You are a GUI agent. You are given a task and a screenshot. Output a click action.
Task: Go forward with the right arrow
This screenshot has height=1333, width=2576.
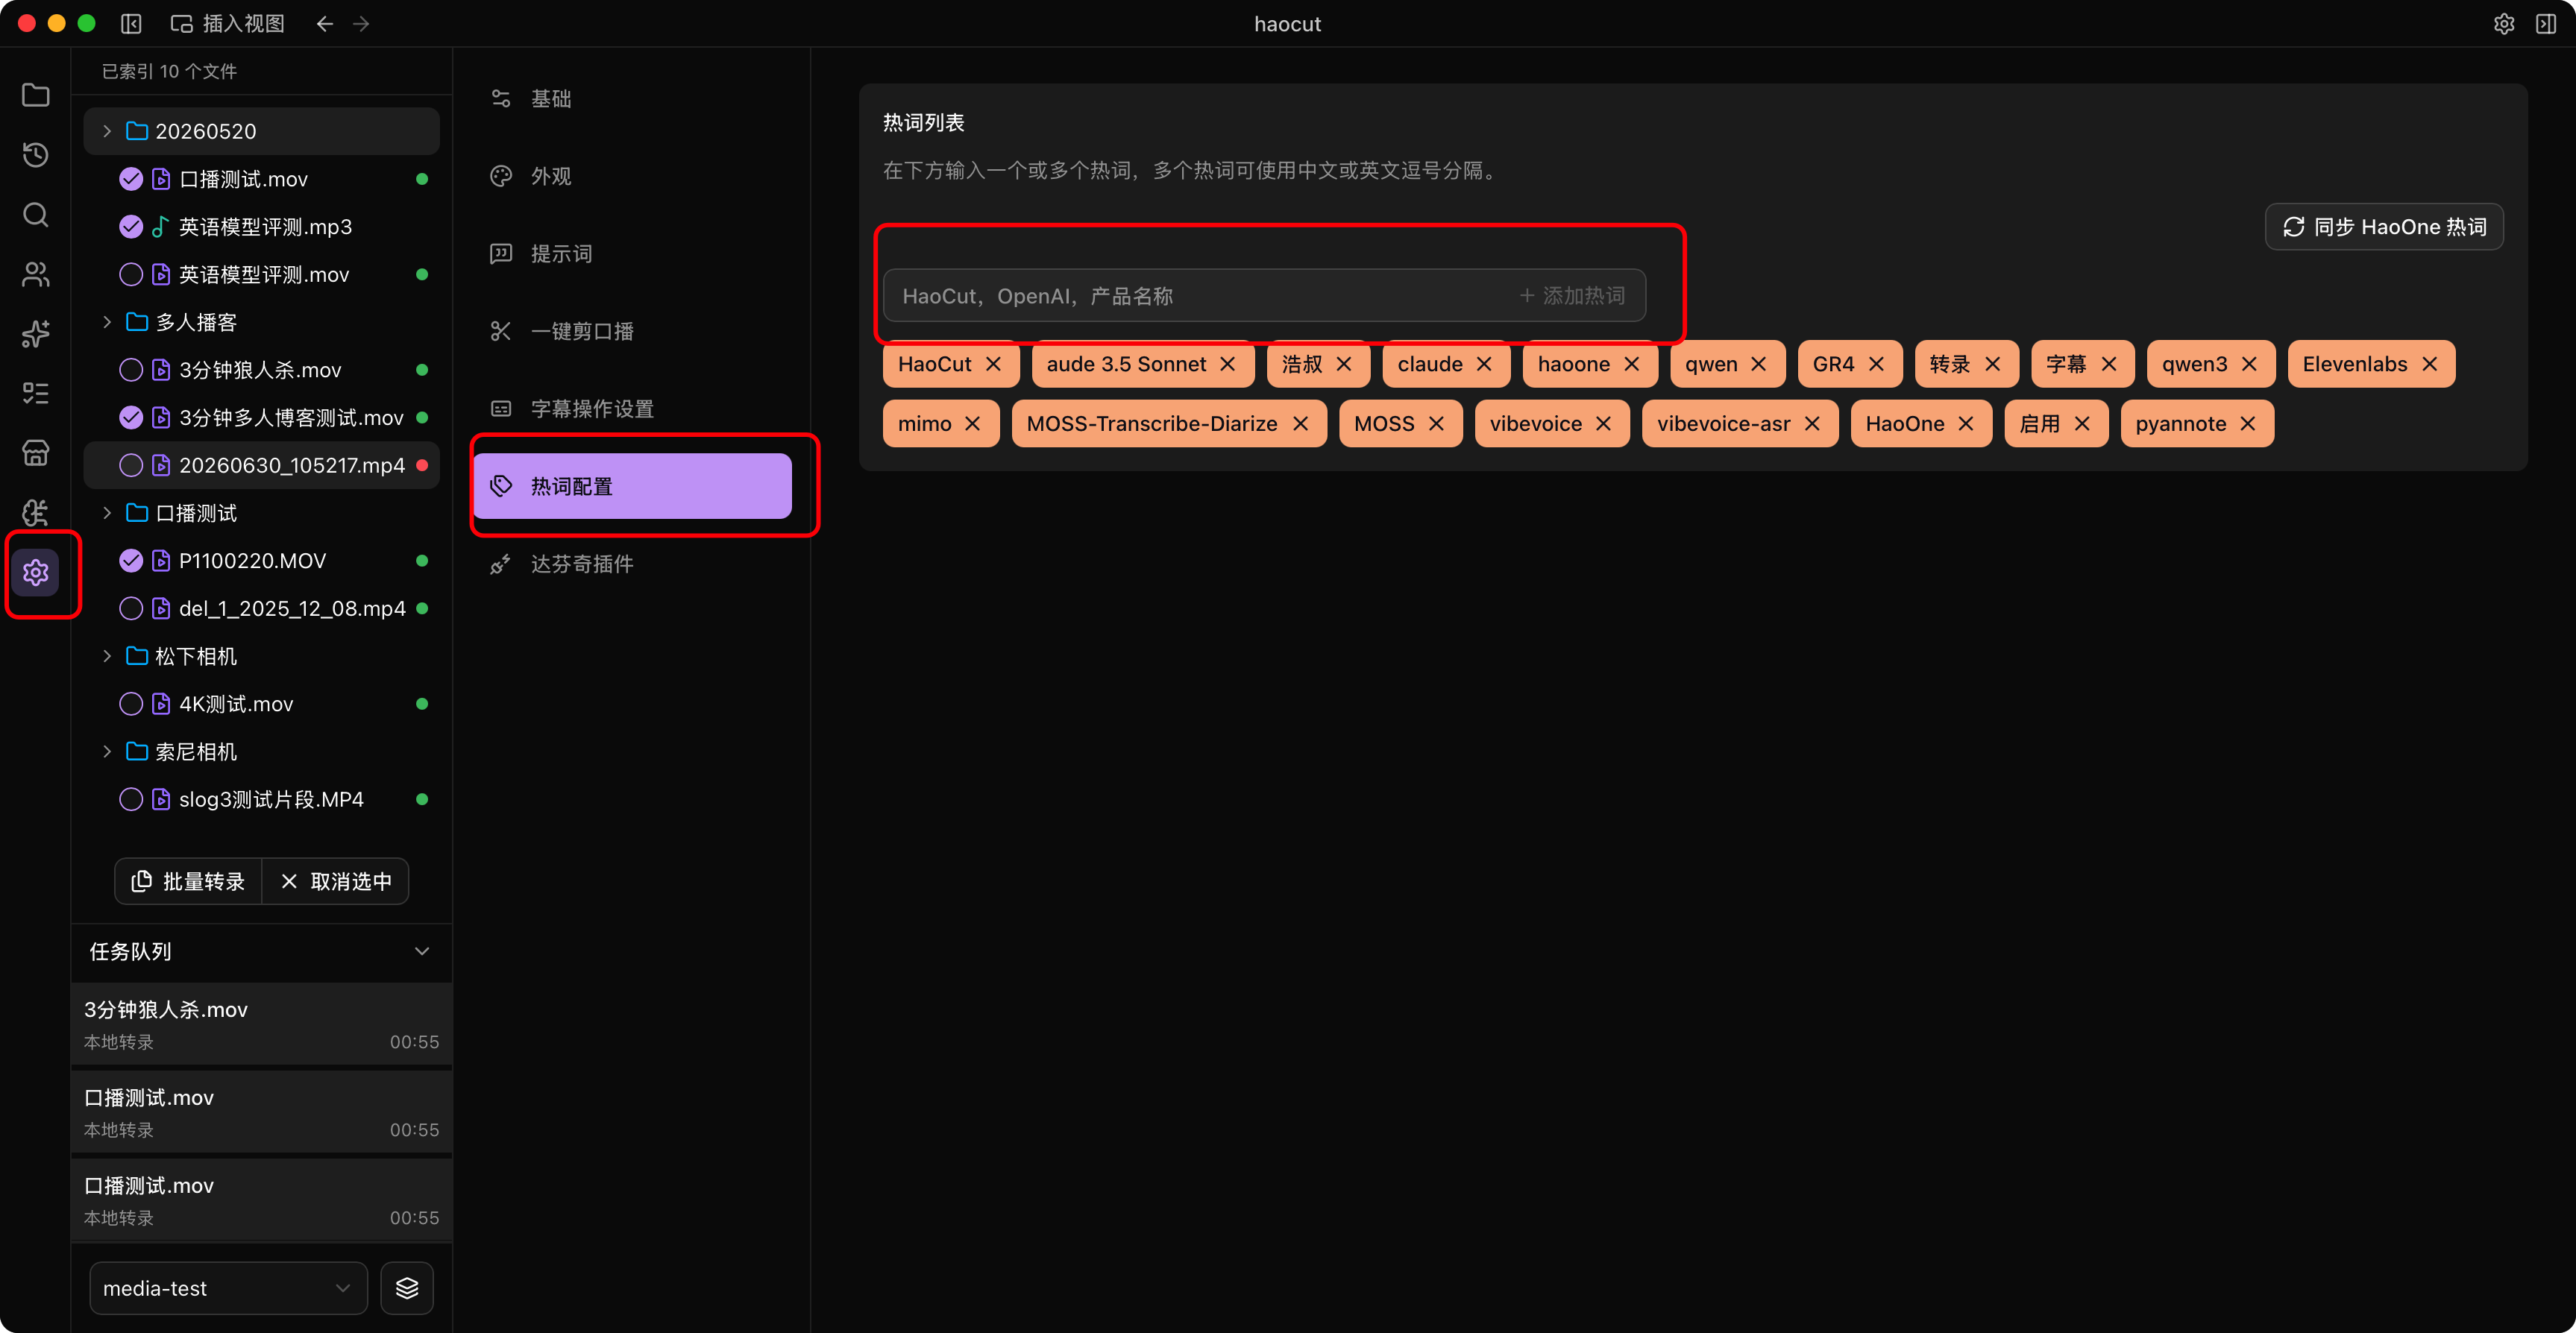pos(362,23)
